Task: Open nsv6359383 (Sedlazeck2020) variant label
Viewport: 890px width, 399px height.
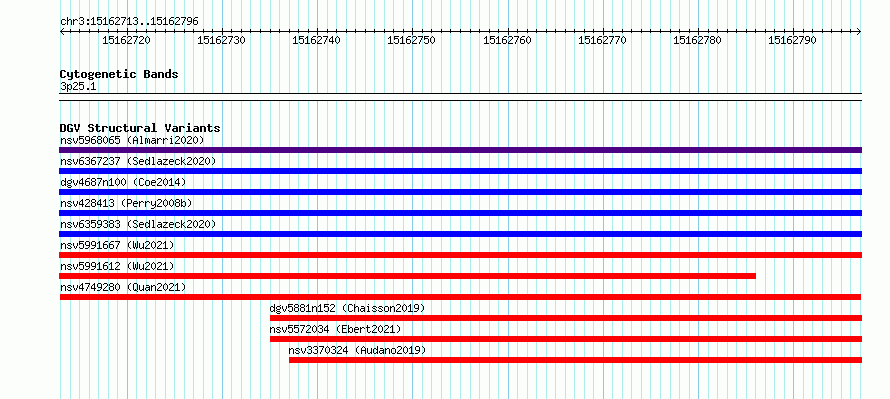Action: (x=138, y=224)
